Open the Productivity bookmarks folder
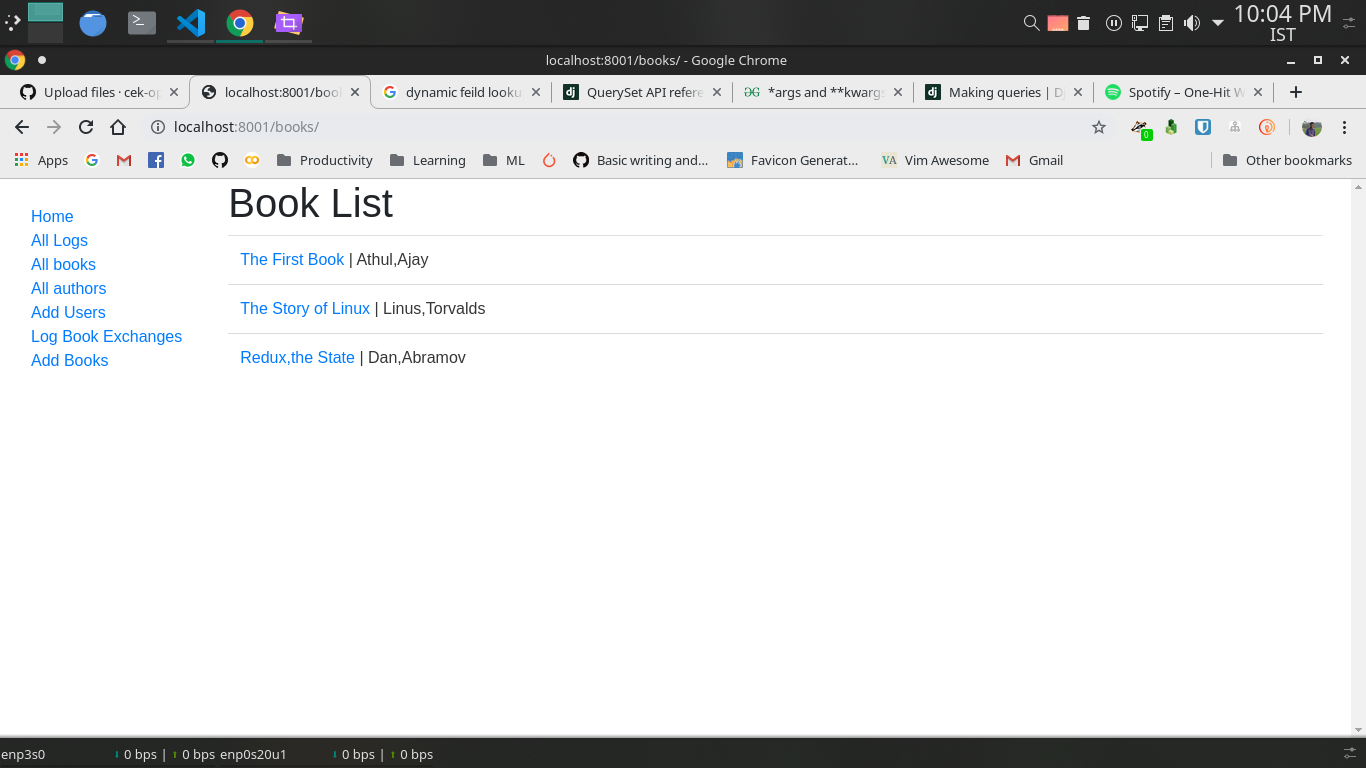Viewport: 1366px width, 768px height. [324, 160]
